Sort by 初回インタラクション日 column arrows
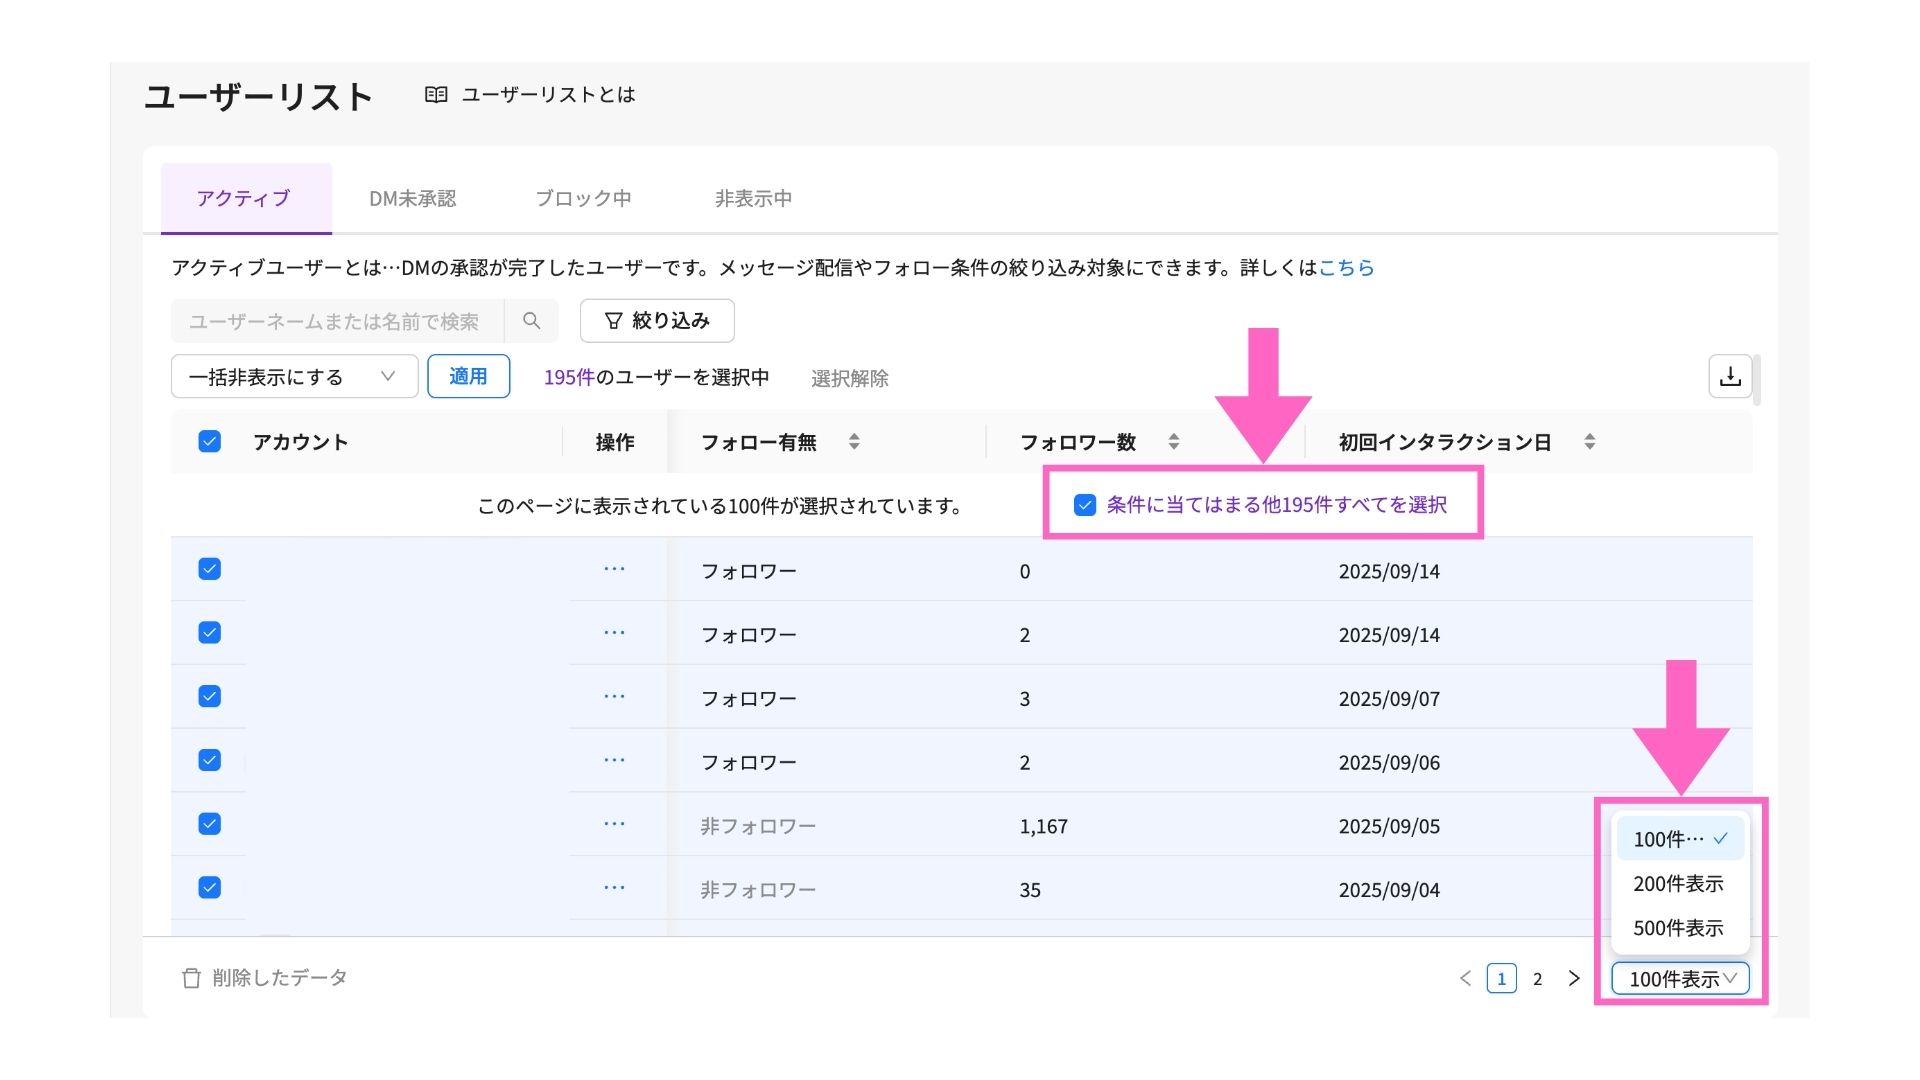This screenshot has width=1920, height=1080. coord(1589,441)
